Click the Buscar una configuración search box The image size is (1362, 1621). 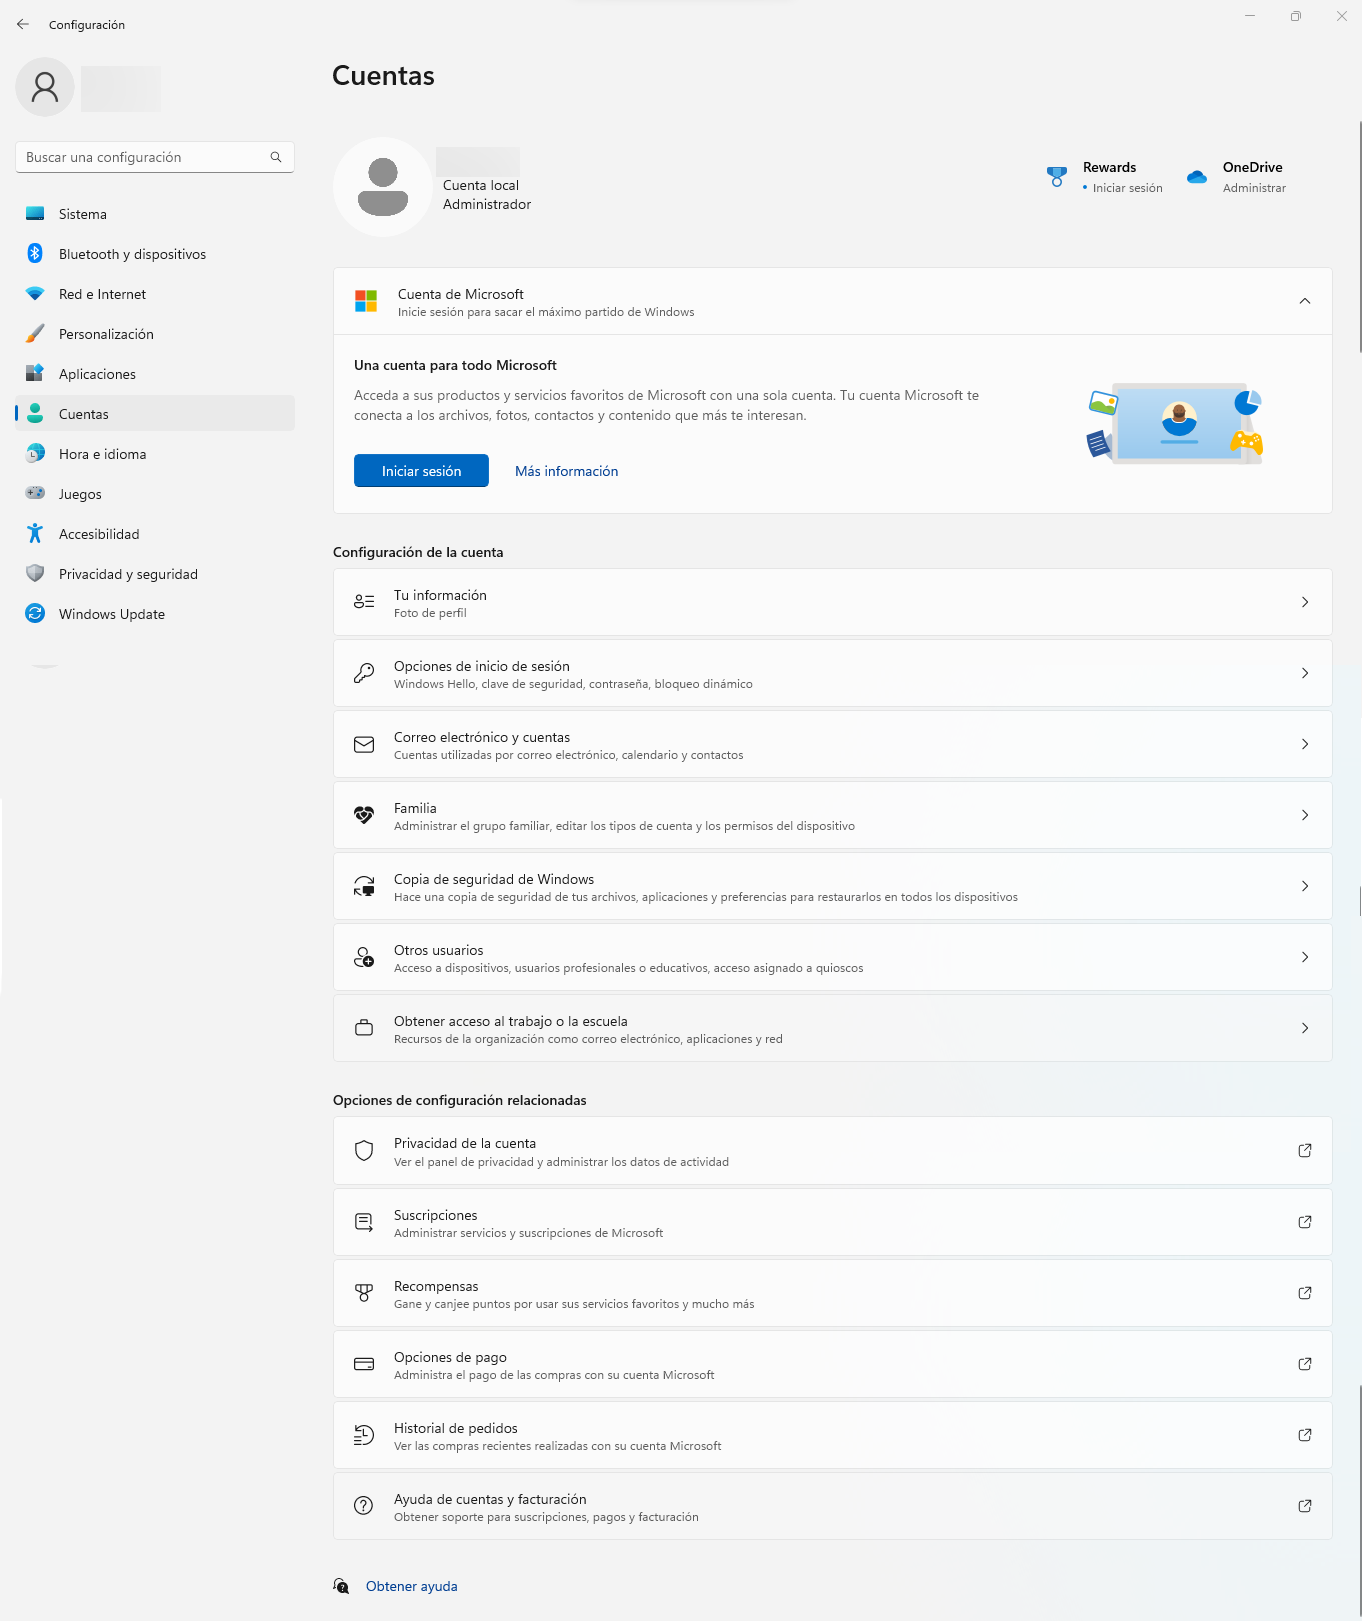(x=155, y=157)
